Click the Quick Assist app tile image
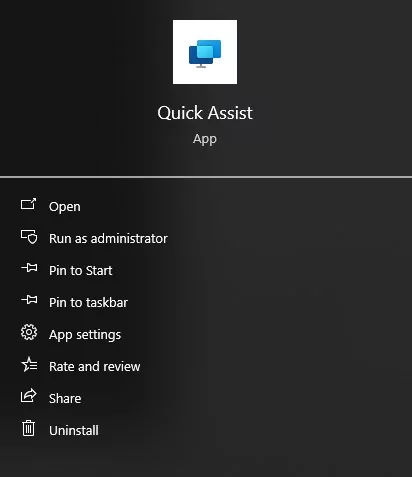This screenshot has width=412, height=477. (205, 52)
